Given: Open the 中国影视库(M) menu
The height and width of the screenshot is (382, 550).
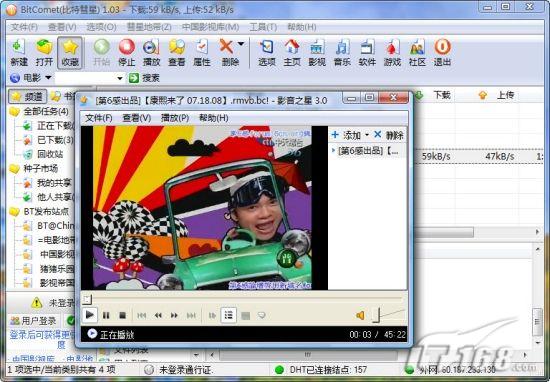Looking at the screenshot, I should click(210, 27).
